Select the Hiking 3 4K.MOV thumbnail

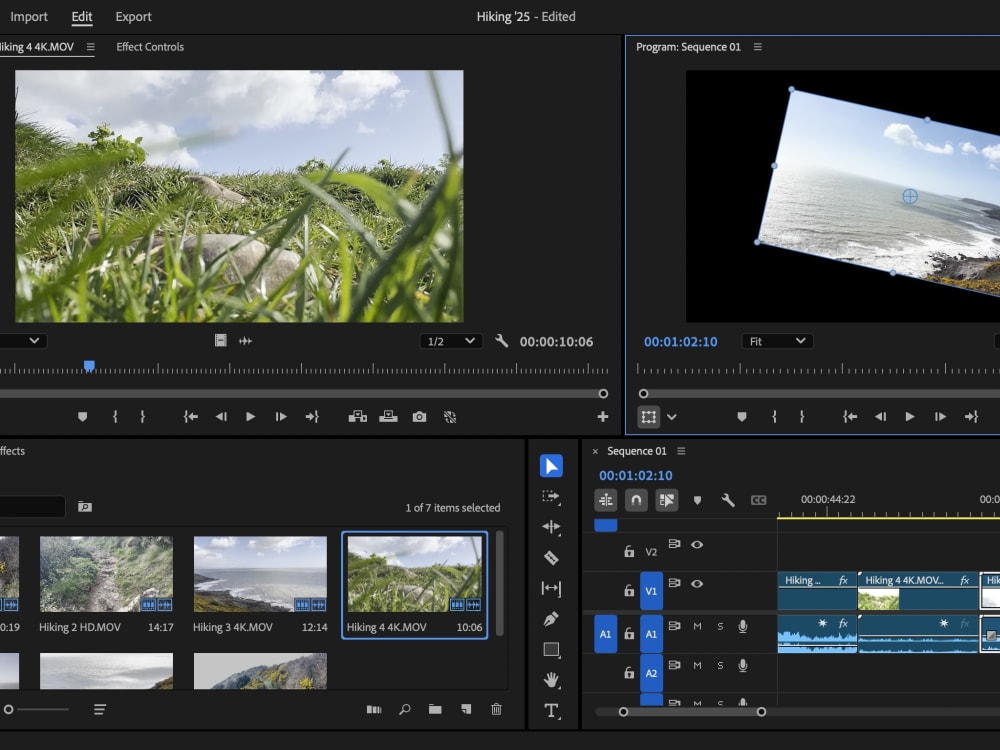pyautogui.click(x=260, y=574)
